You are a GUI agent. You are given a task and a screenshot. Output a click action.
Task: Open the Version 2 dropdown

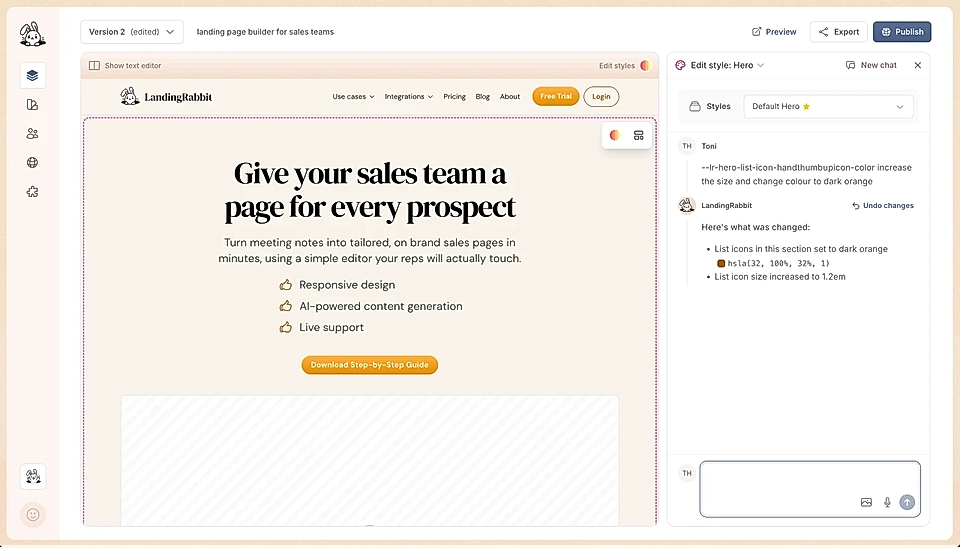pyautogui.click(x=132, y=32)
